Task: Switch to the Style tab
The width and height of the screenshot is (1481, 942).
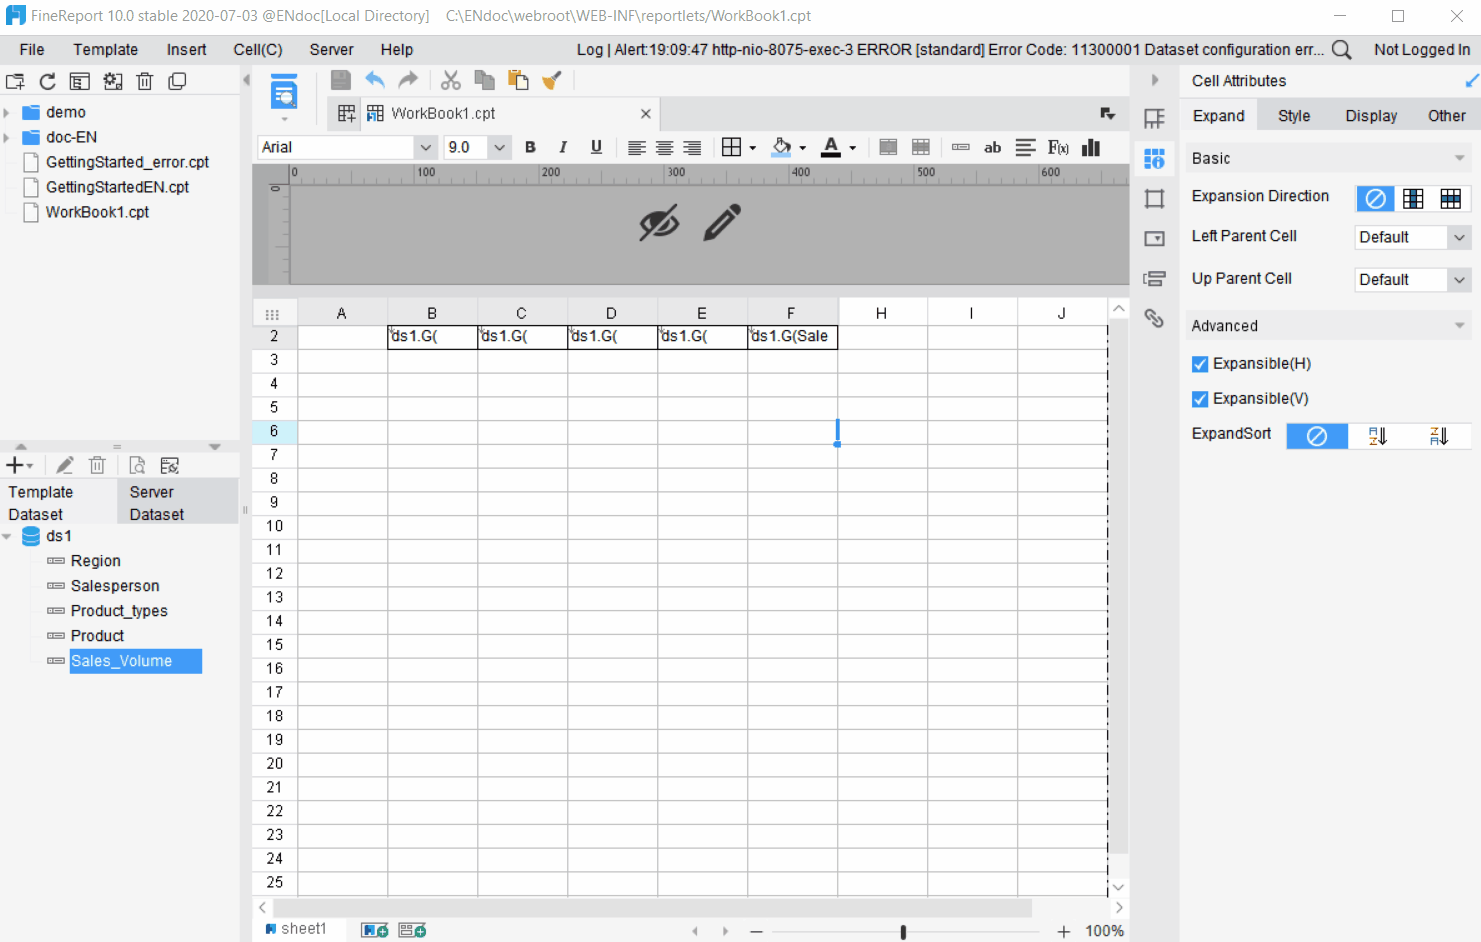Action: click(x=1294, y=116)
